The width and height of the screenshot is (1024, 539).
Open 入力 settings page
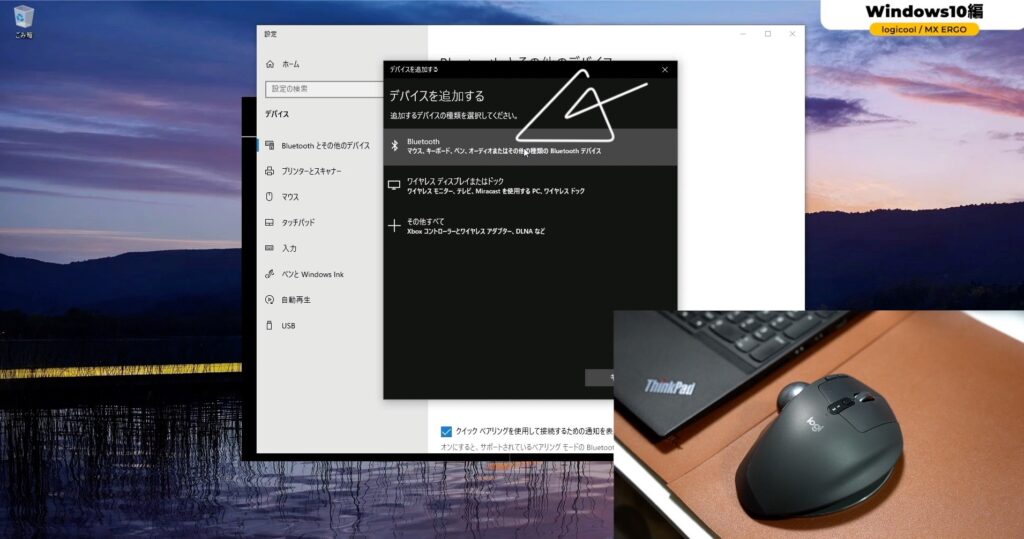pyautogui.click(x=289, y=248)
